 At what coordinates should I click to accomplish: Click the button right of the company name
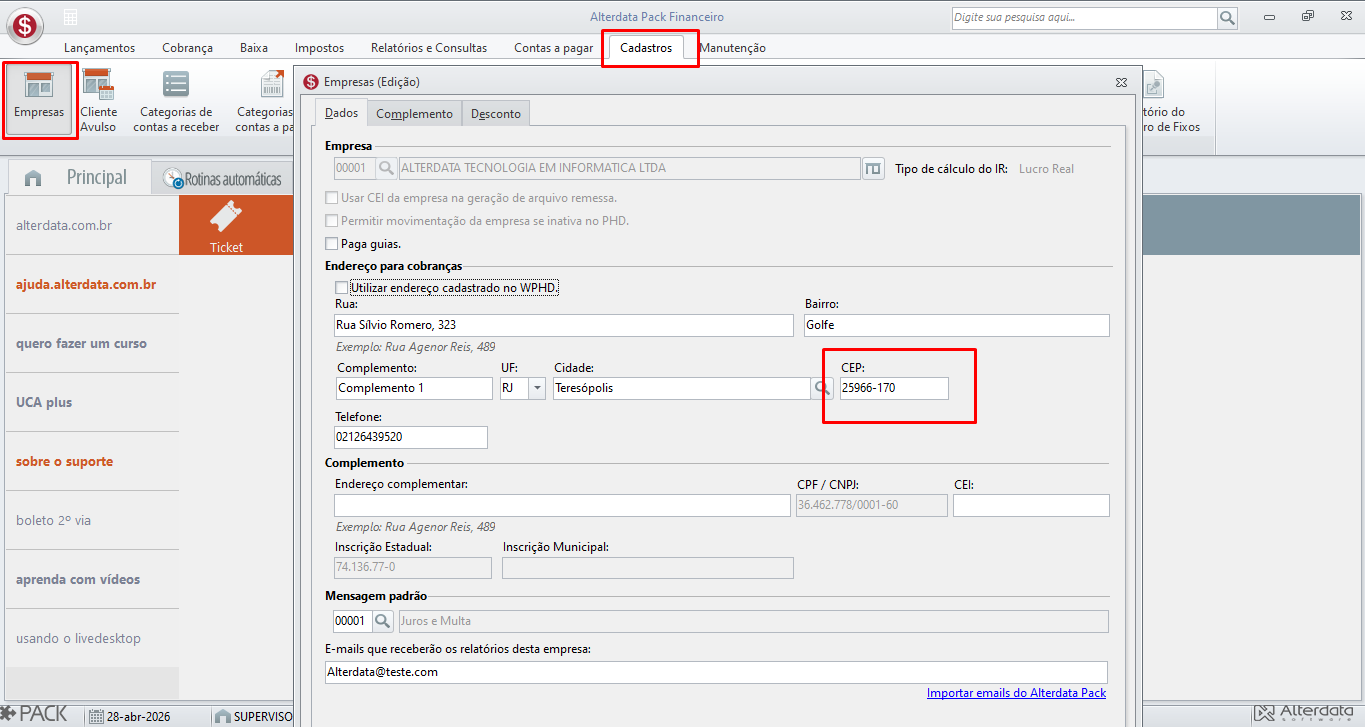[873, 168]
